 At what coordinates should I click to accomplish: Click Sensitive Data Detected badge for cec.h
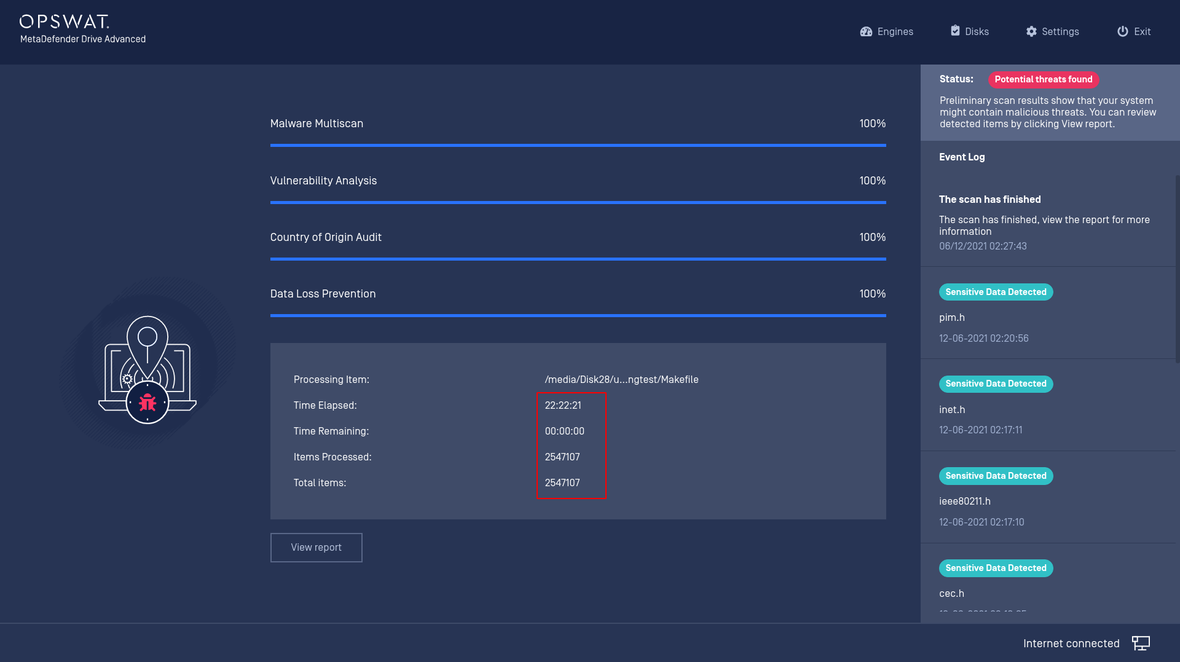[996, 568]
